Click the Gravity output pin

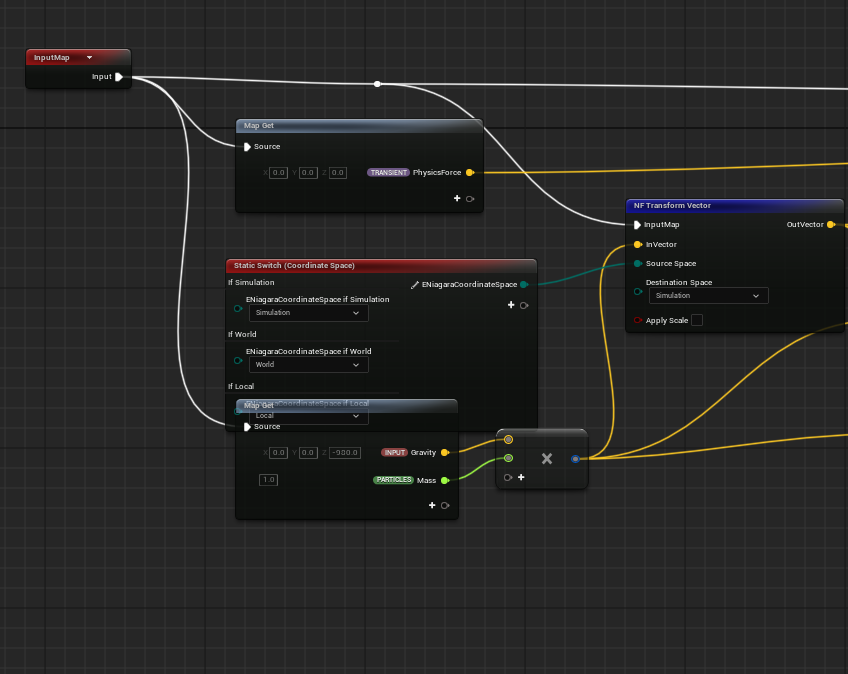pos(445,452)
